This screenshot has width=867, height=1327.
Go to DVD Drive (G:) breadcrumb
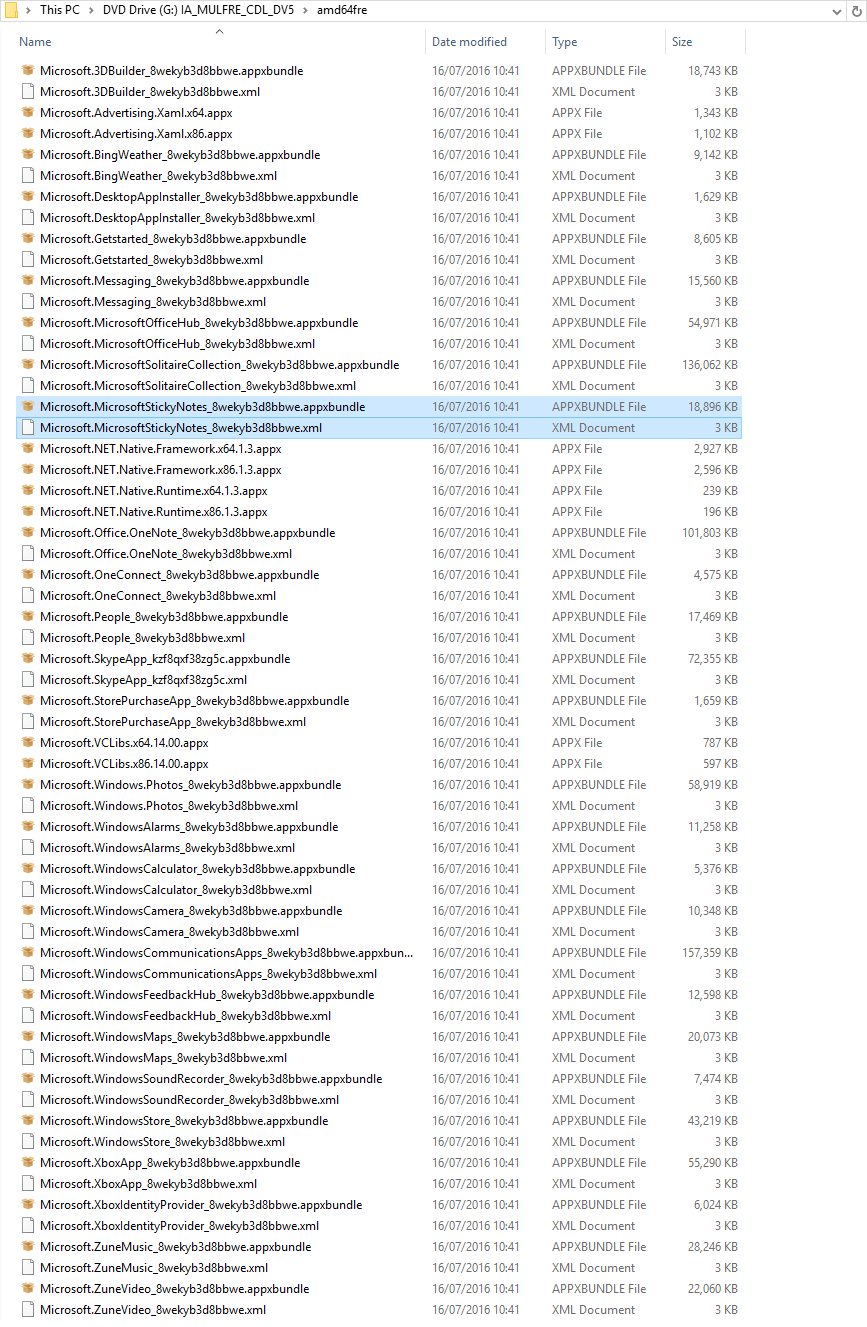(199, 10)
